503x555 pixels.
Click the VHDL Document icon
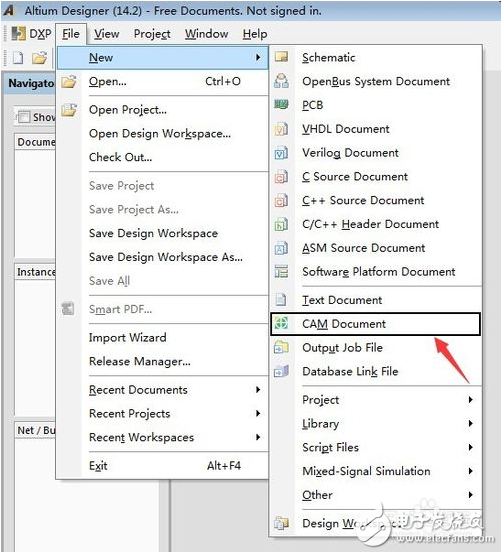click(x=282, y=129)
